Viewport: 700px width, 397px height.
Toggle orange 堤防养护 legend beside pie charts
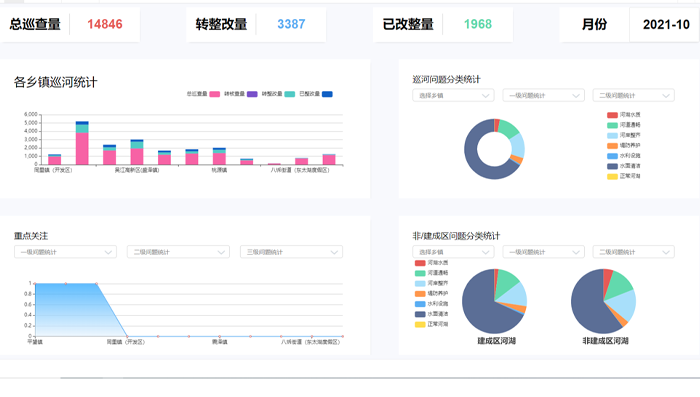(x=432, y=293)
